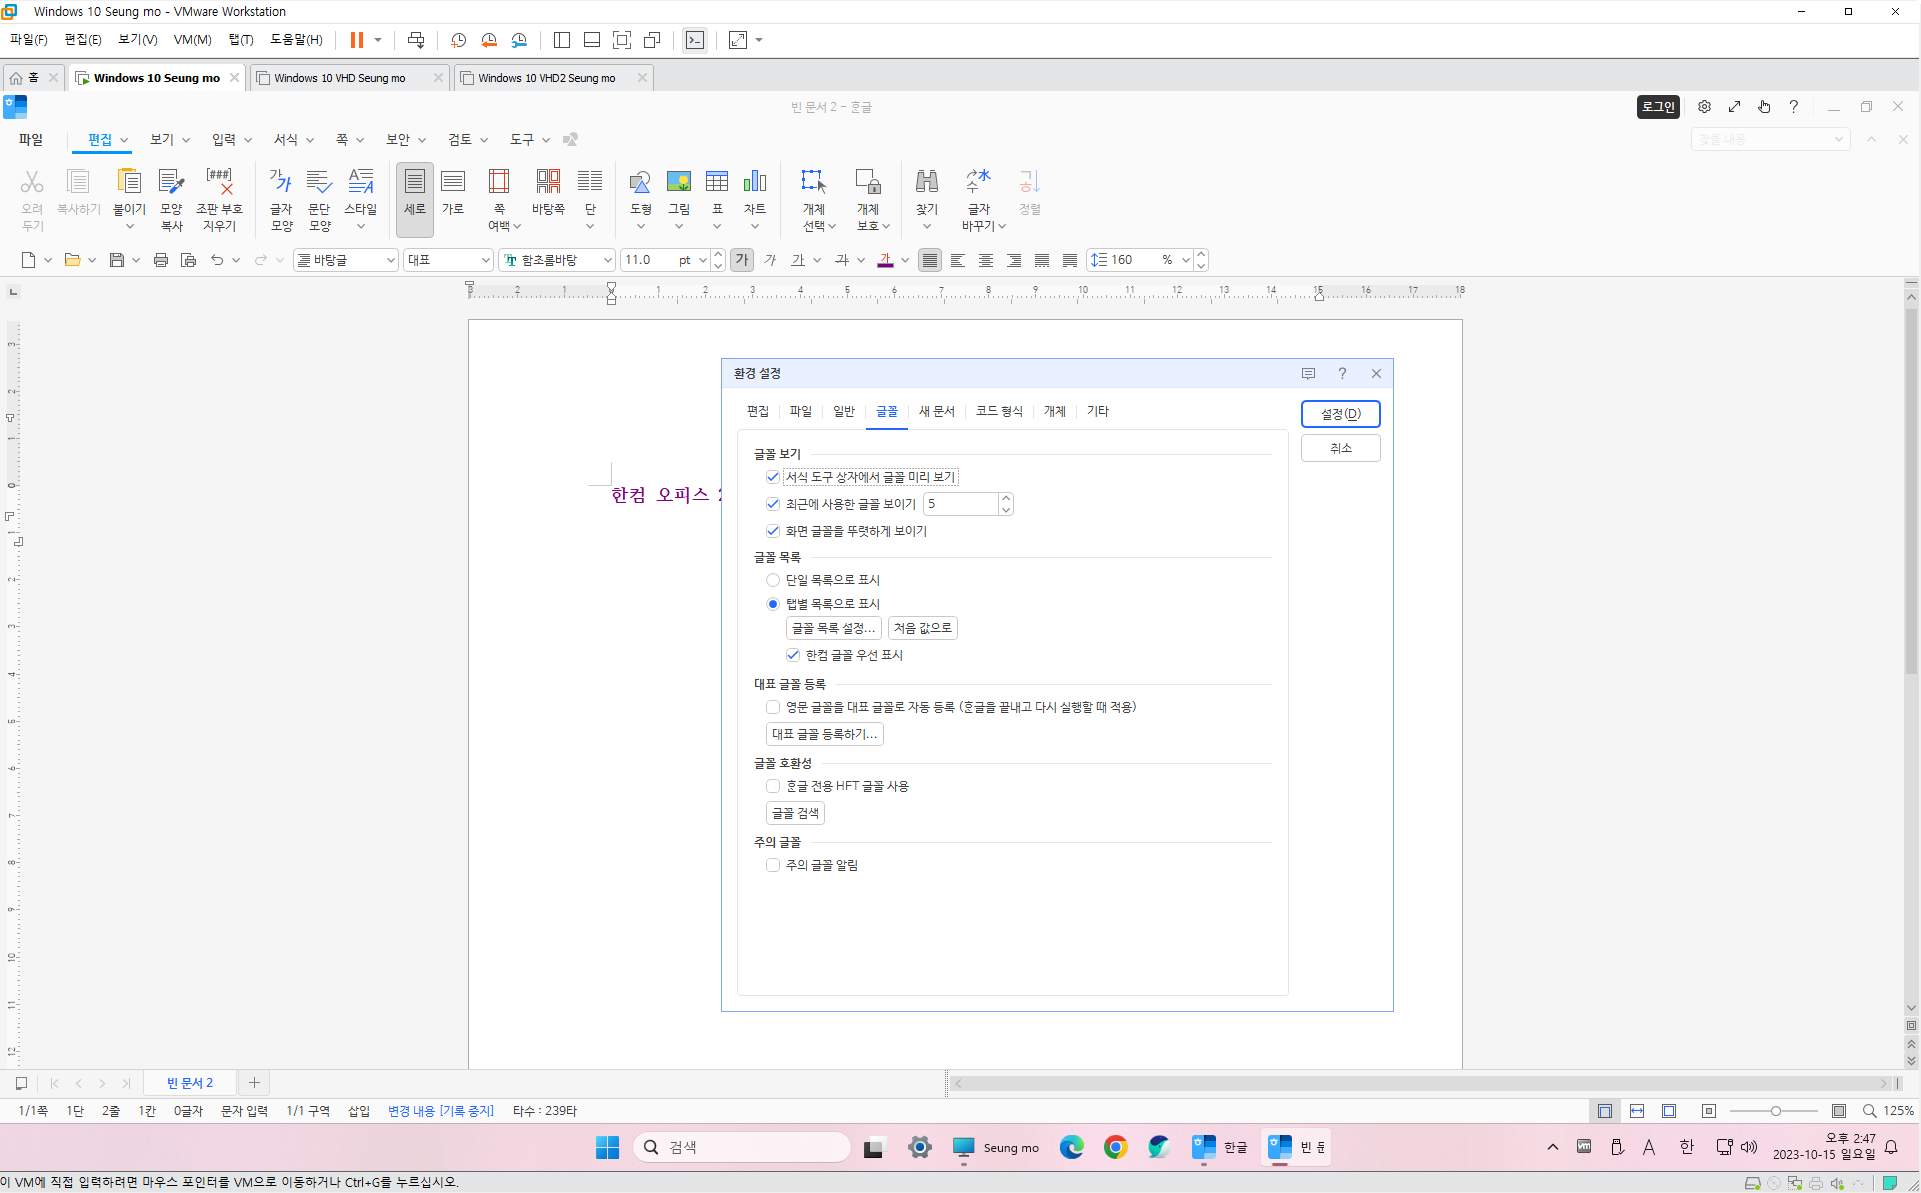Image resolution: width=1921 pixels, height=1193 pixels.
Task: Enable 주의 글꼴 알림 checkbox
Action: [x=773, y=865]
